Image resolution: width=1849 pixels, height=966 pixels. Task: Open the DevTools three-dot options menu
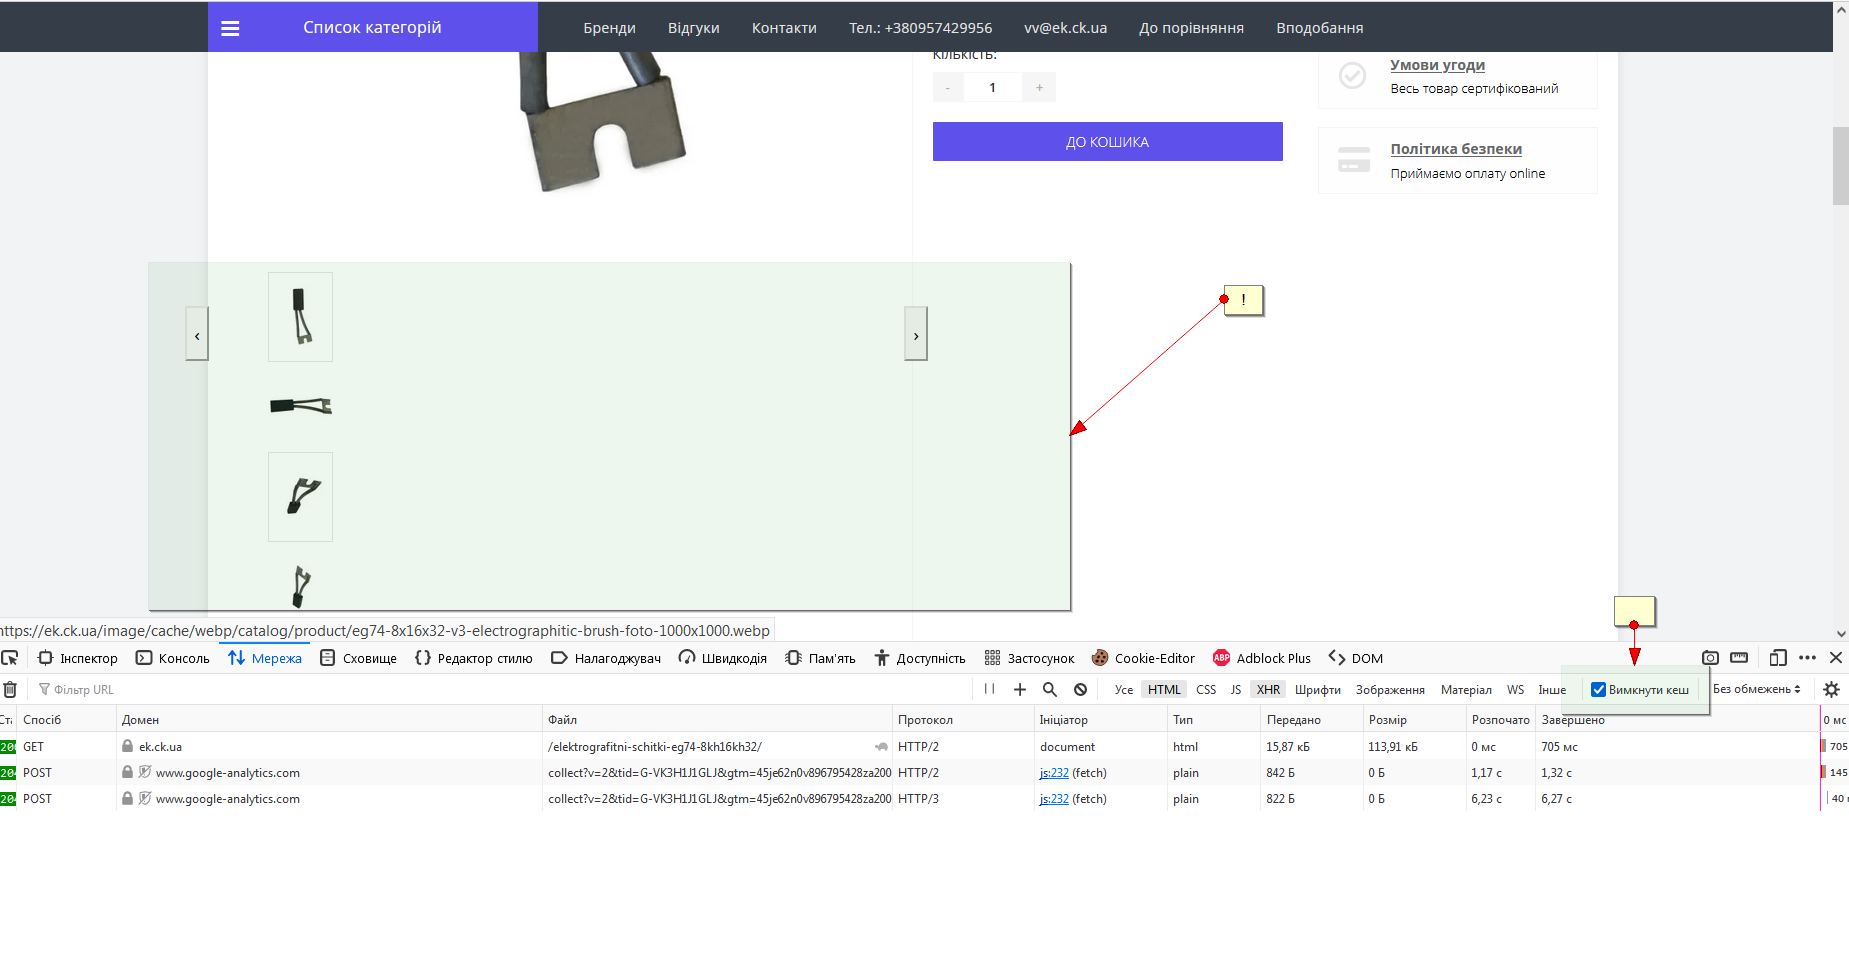(1807, 658)
